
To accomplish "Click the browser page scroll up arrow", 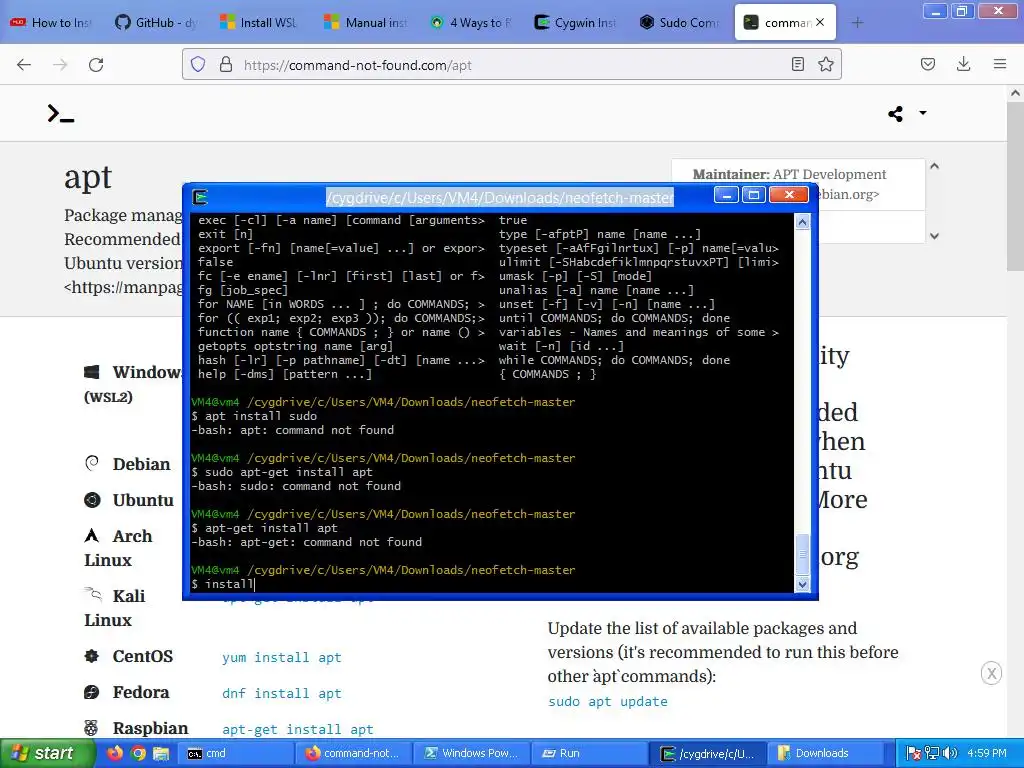I will click(x=1015, y=93).
